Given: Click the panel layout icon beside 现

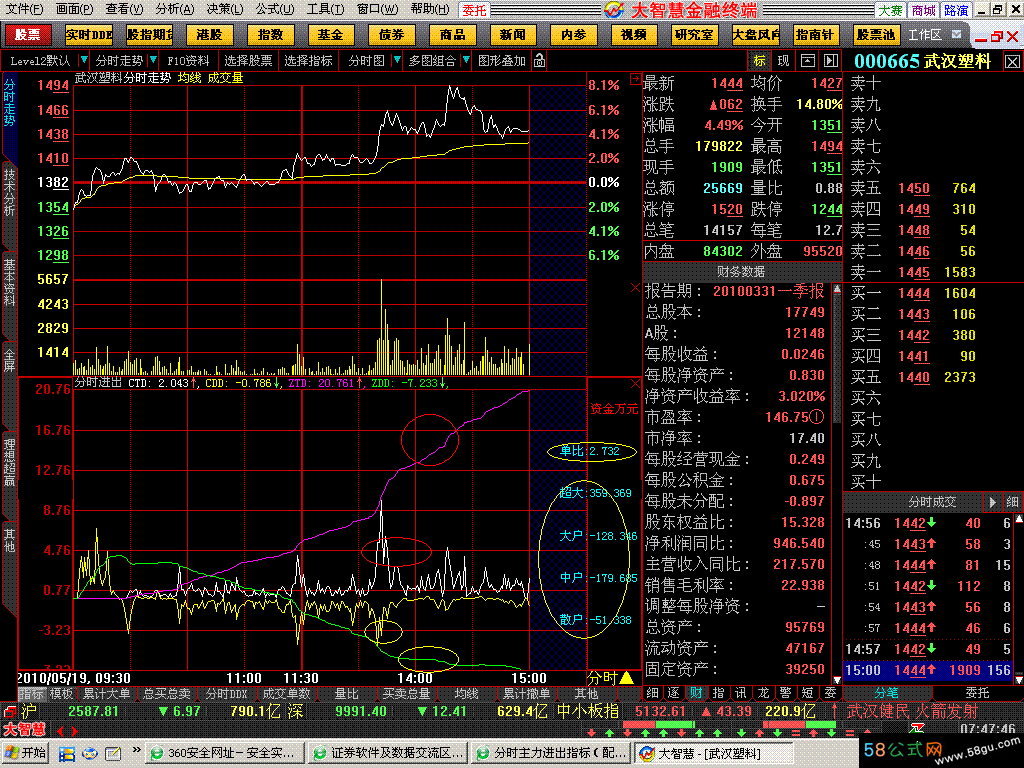Looking at the screenshot, I should [x=808, y=61].
